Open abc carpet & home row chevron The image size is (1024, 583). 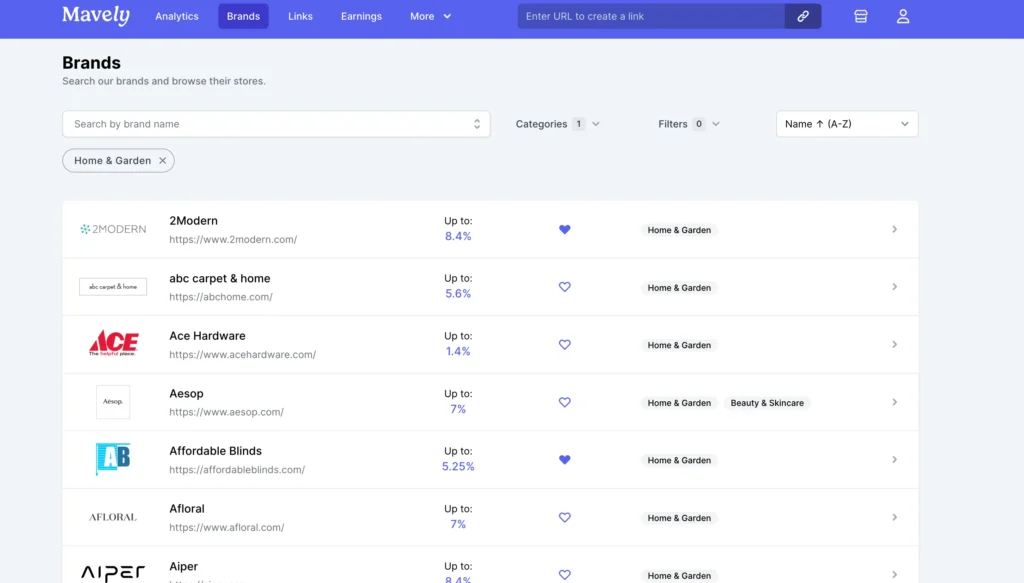tap(895, 287)
